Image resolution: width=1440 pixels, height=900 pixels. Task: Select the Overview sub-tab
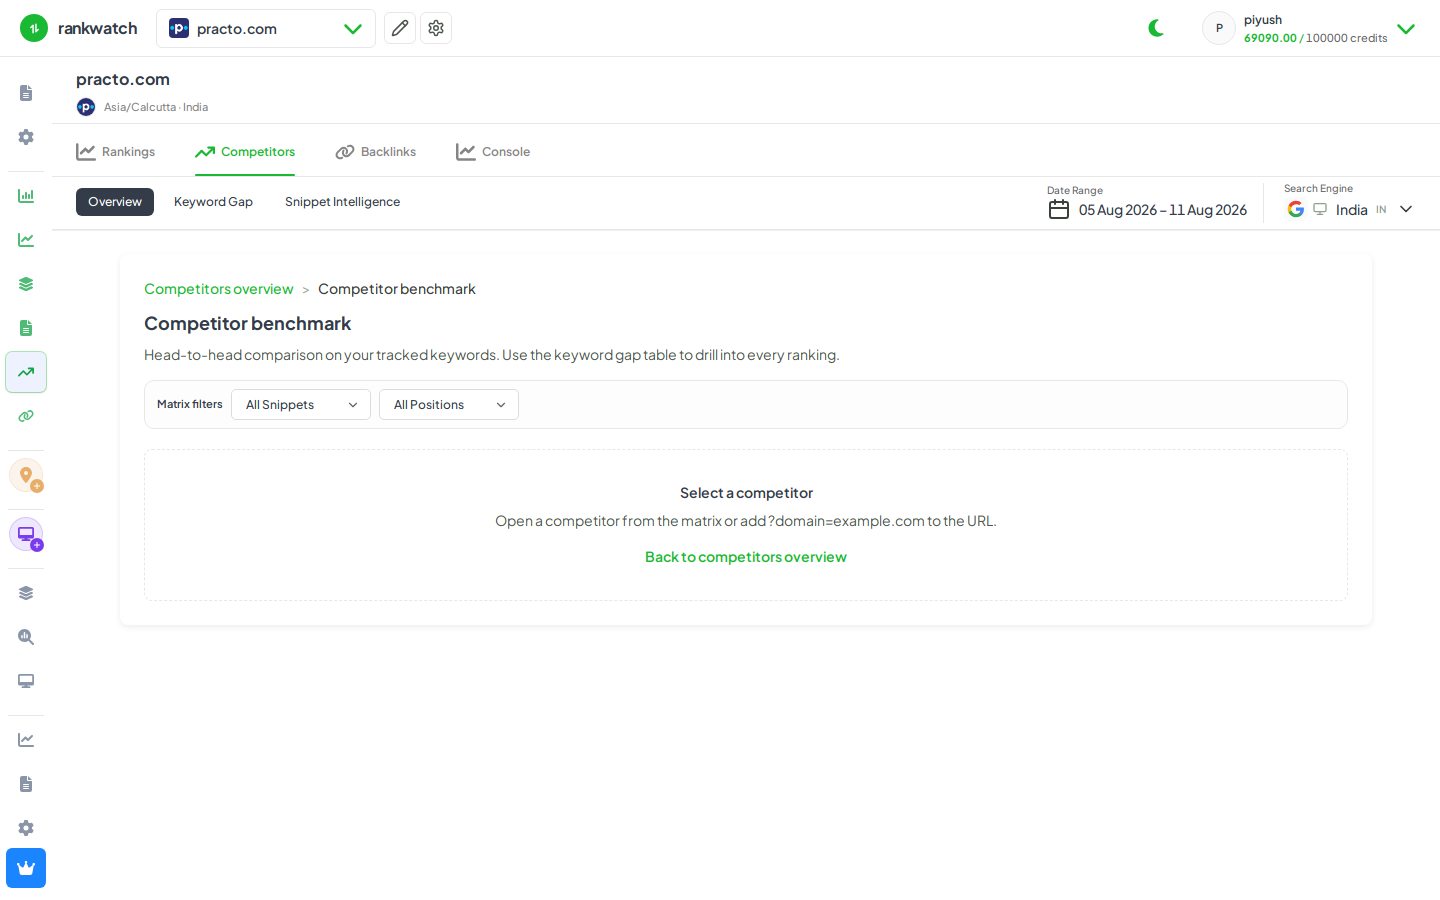coord(115,202)
